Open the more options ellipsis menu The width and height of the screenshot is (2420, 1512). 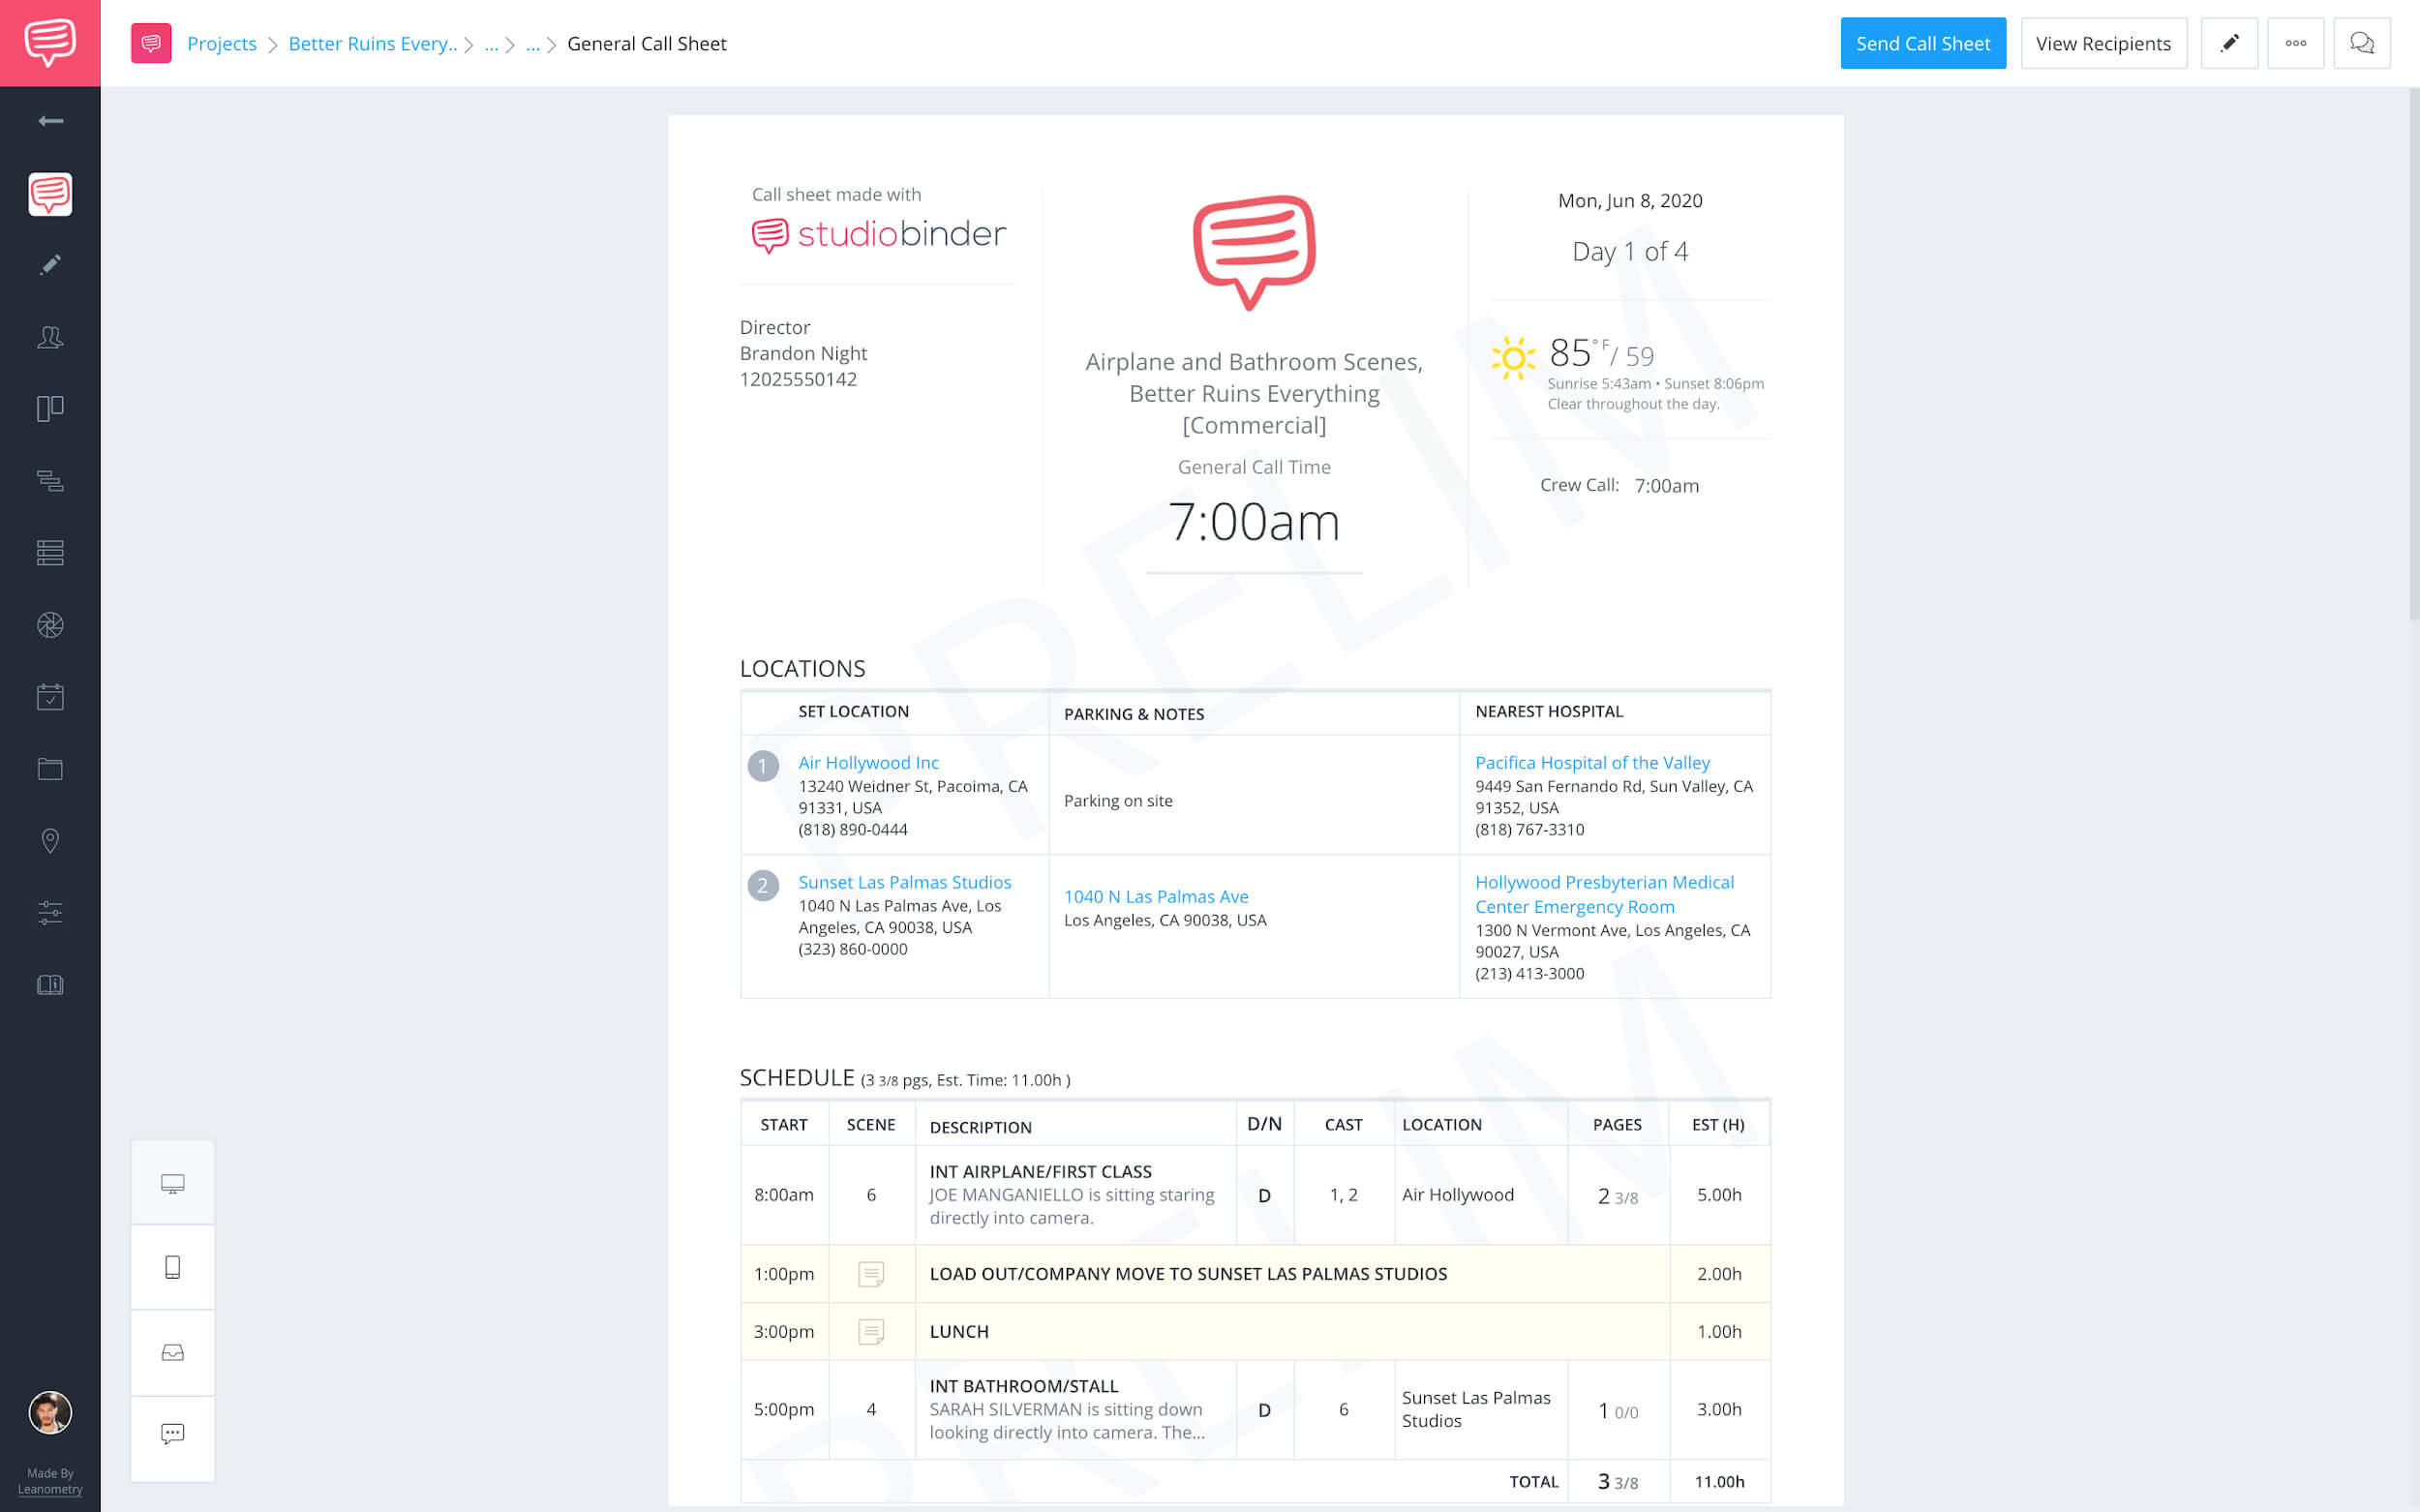2296,43
